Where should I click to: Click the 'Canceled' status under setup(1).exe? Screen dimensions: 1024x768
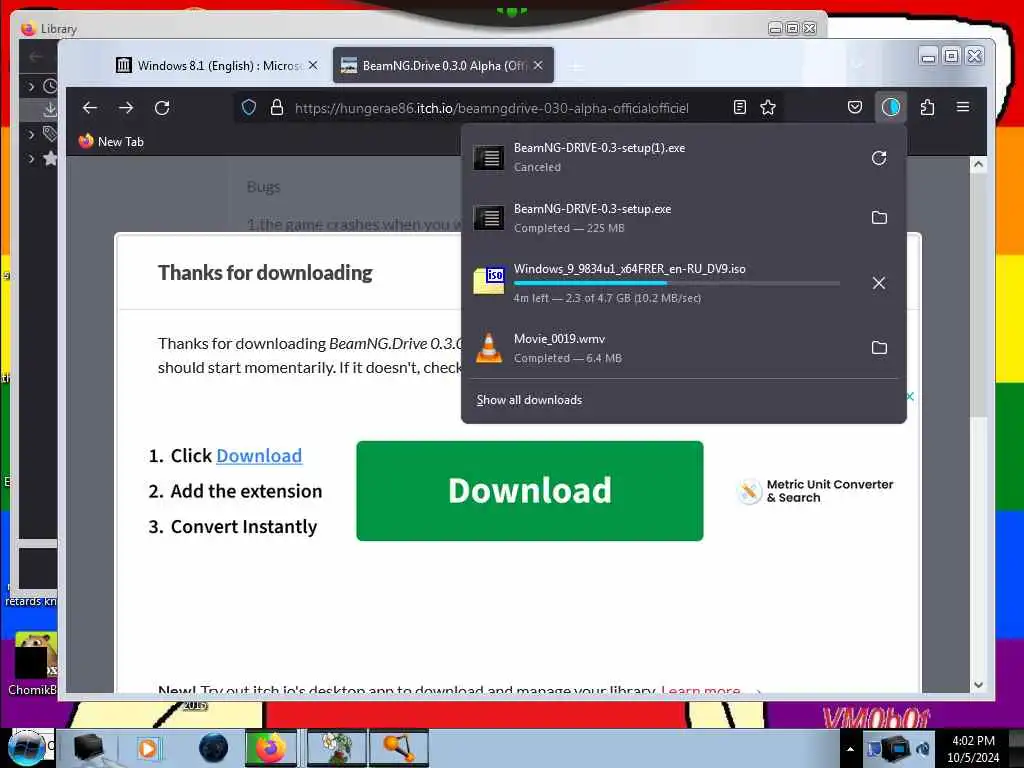click(537, 167)
